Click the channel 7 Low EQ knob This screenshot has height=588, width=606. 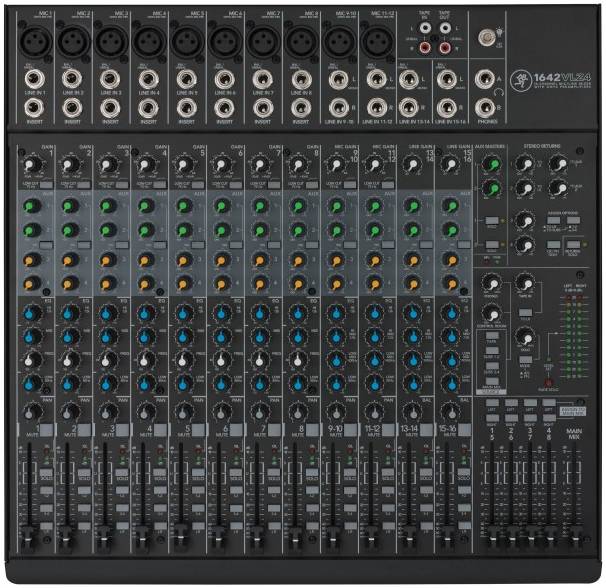pos(260,383)
